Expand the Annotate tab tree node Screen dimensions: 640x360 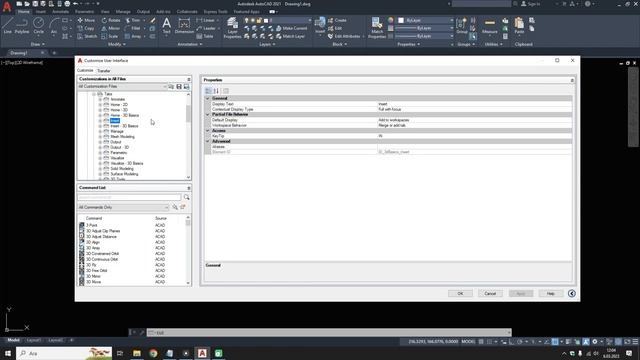pyautogui.click(x=100, y=99)
